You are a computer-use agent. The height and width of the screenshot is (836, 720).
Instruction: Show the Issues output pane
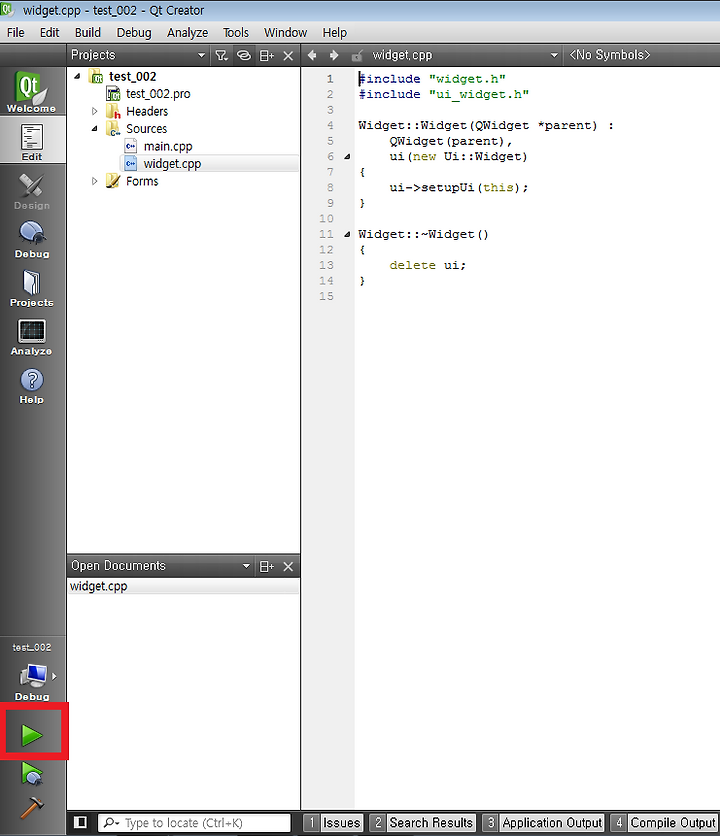pos(334,823)
